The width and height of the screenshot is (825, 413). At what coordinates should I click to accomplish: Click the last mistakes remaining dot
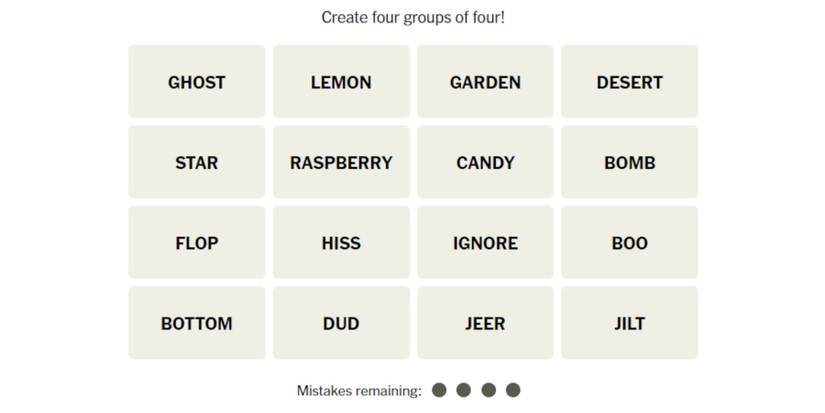(513, 390)
